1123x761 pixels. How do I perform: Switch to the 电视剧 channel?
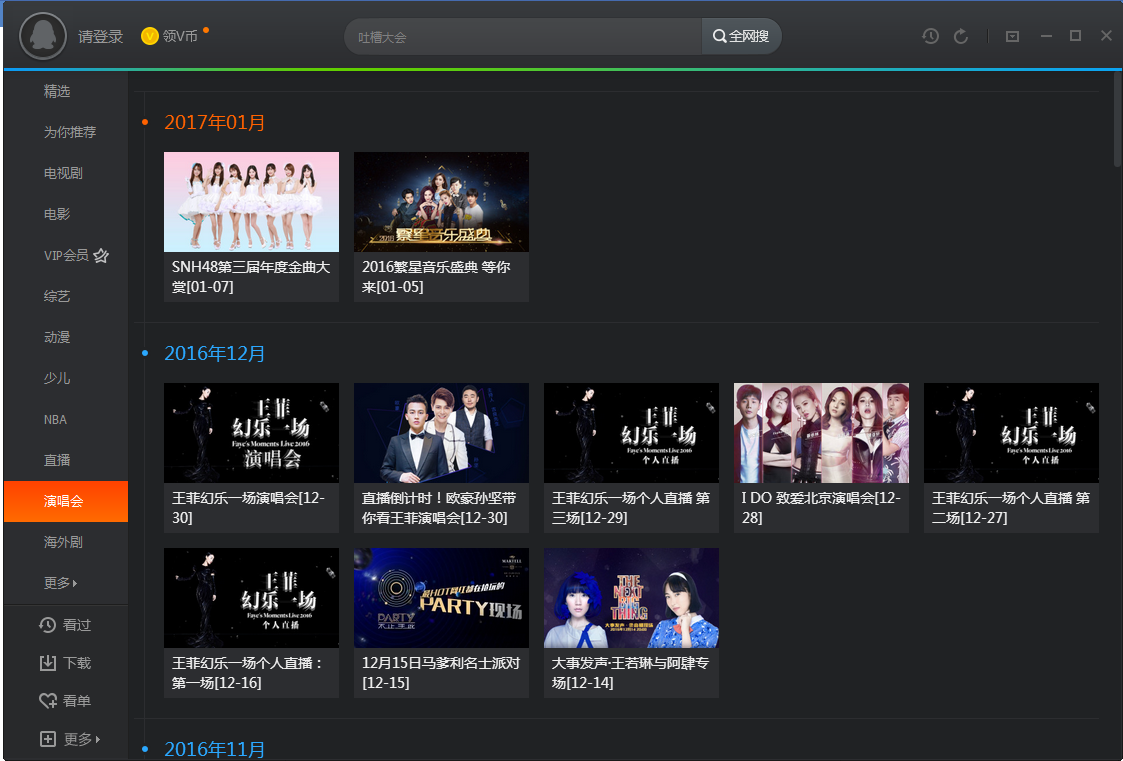tap(63, 173)
